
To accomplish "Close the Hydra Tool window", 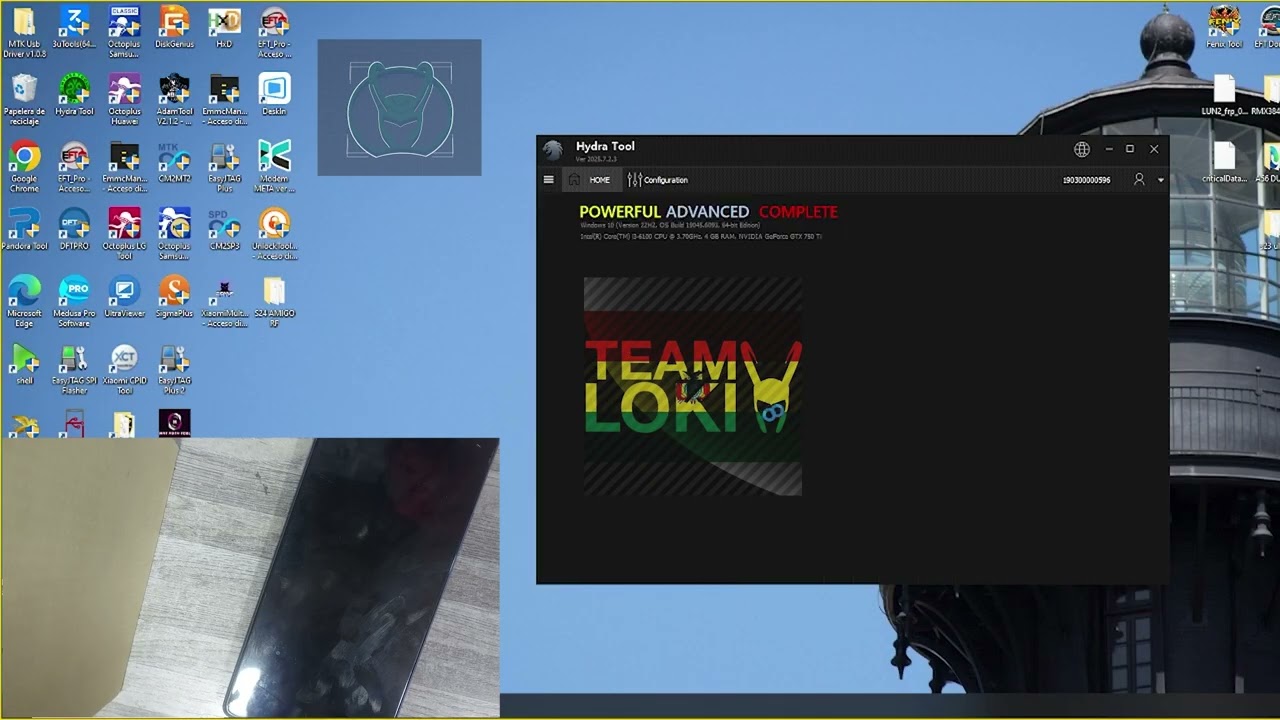I will 1154,149.
